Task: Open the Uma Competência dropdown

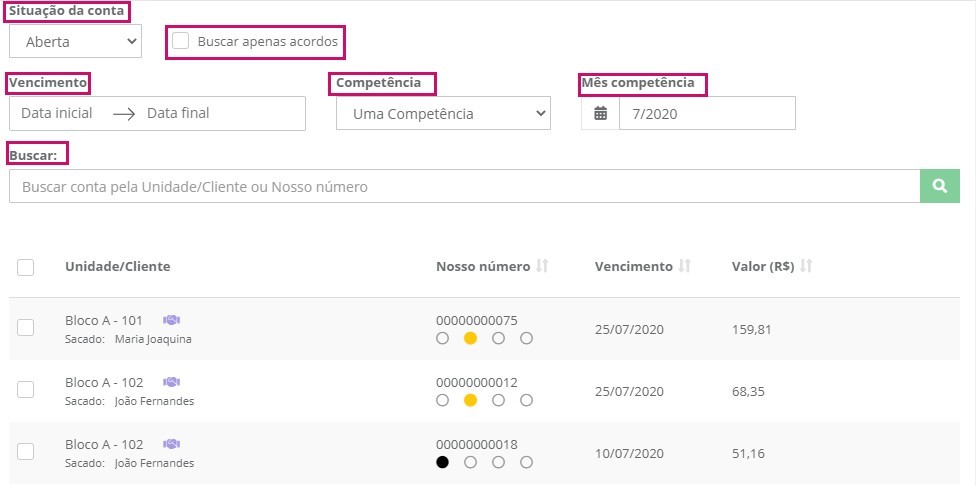Action: pyautogui.click(x=443, y=113)
